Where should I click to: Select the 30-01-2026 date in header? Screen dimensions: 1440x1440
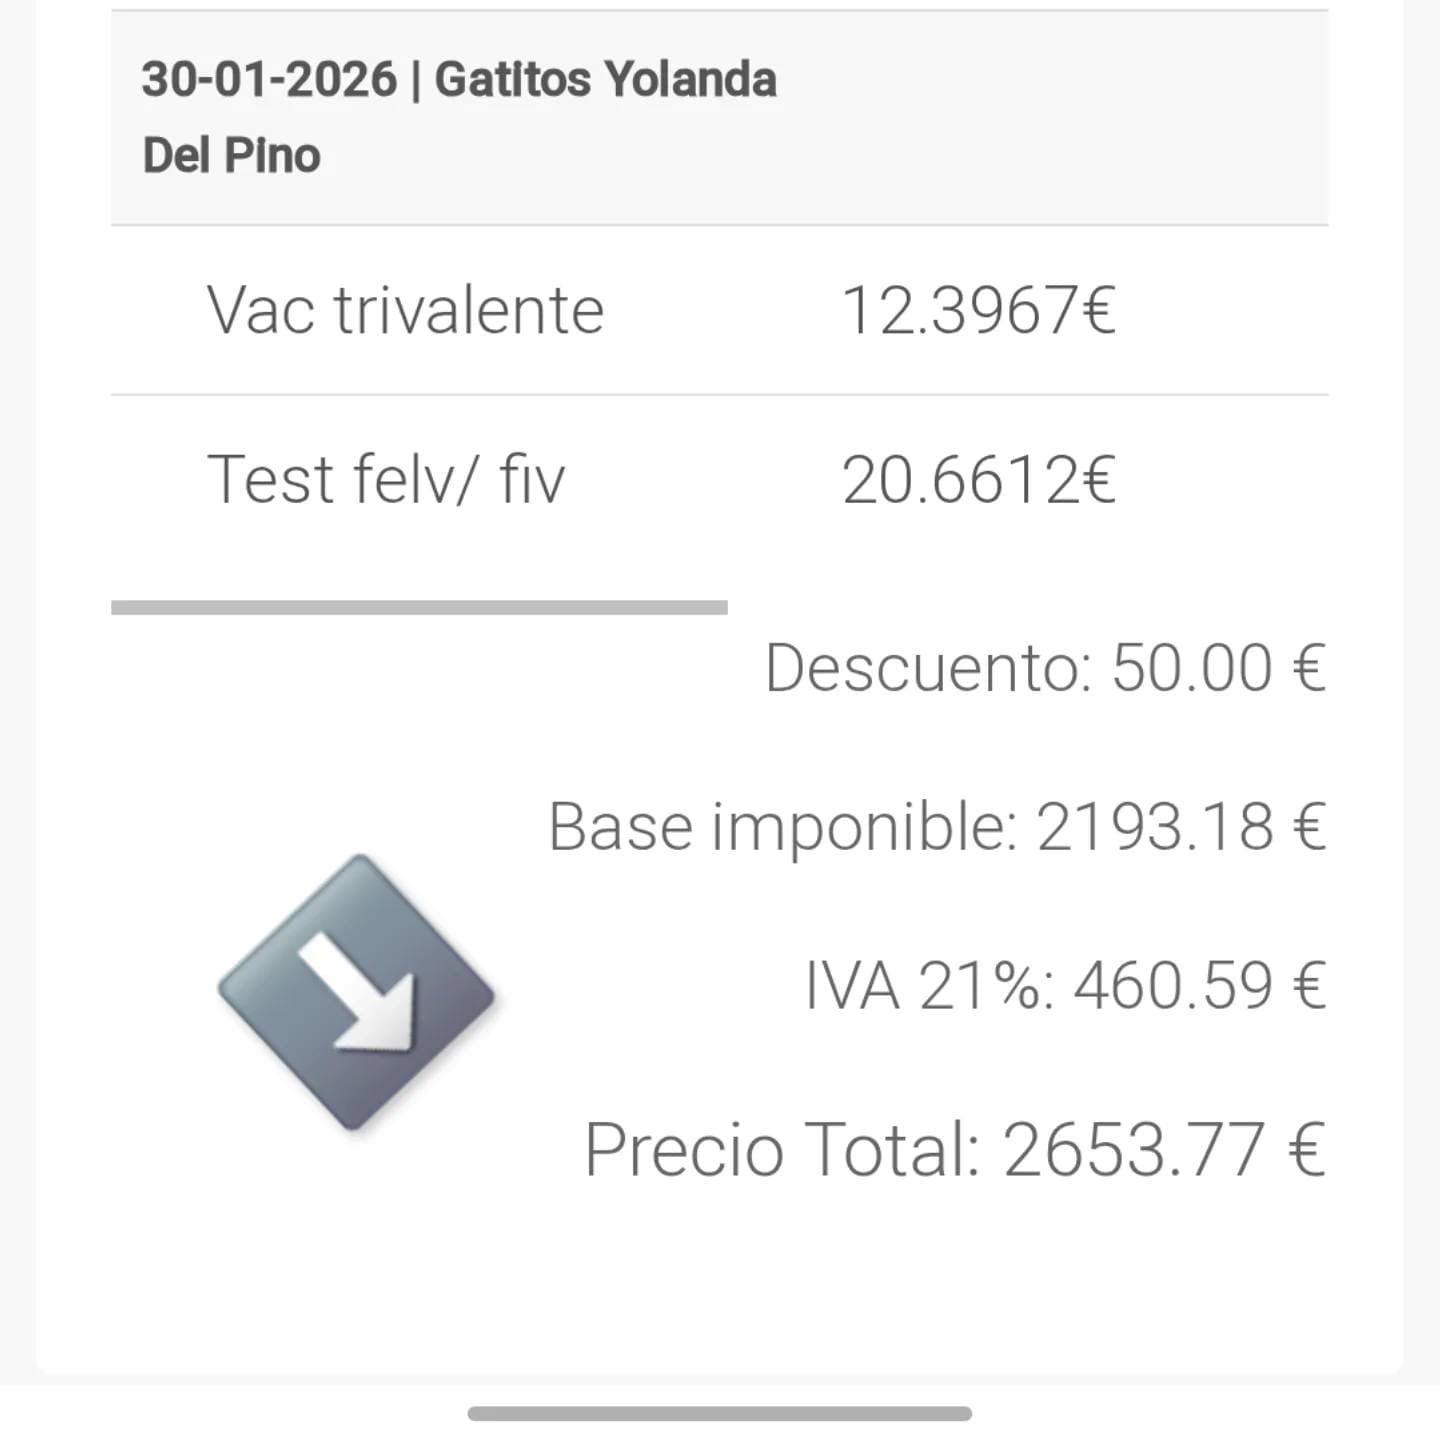click(x=269, y=79)
